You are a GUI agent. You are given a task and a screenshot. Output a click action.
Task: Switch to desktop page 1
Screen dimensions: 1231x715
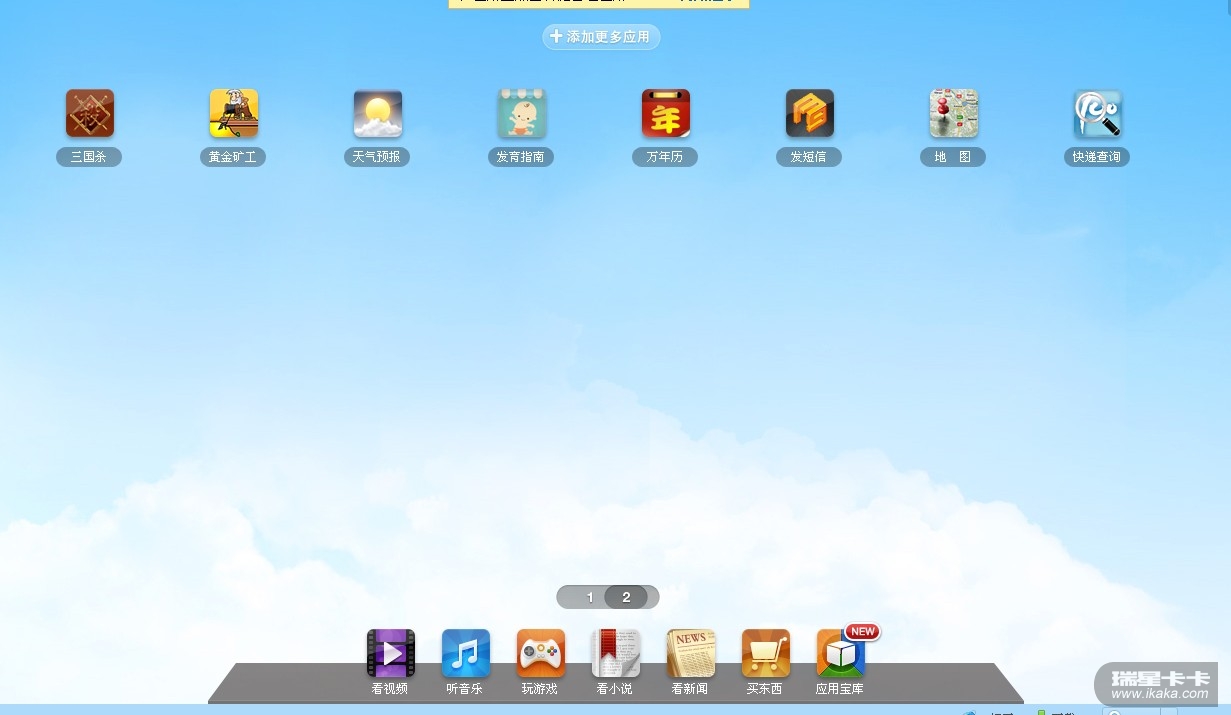click(x=590, y=597)
